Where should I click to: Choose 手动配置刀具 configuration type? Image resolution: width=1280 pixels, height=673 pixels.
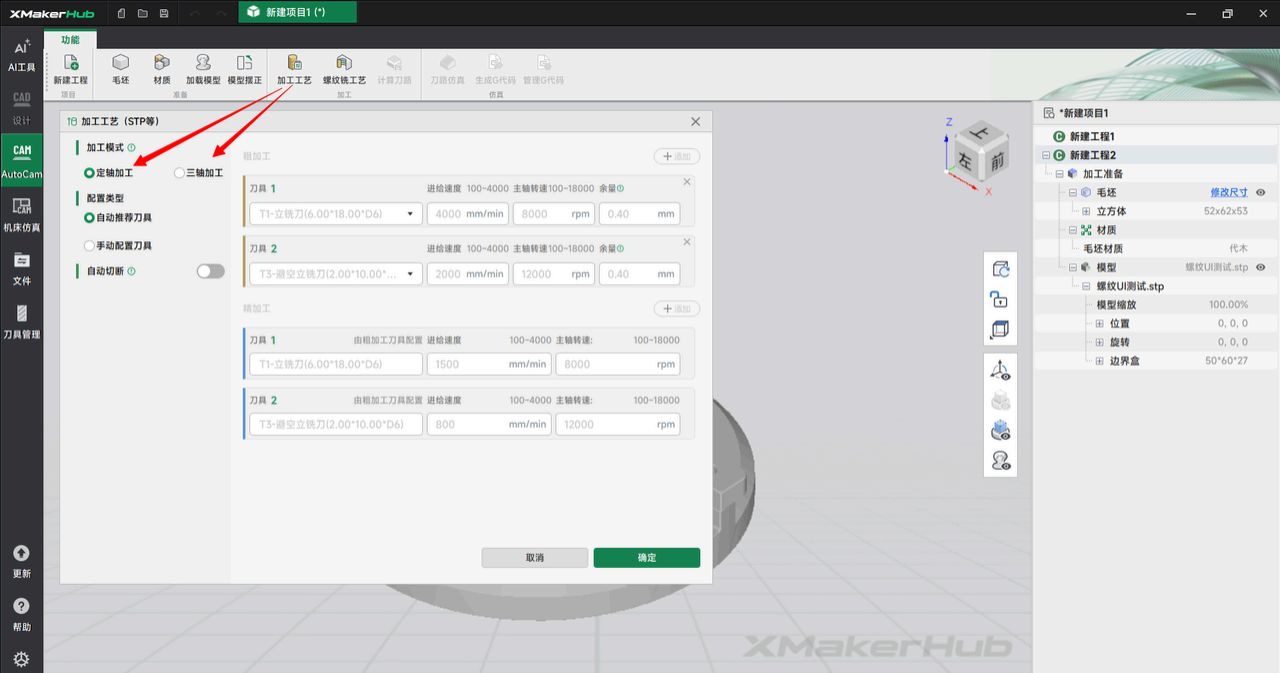point(118,245)
